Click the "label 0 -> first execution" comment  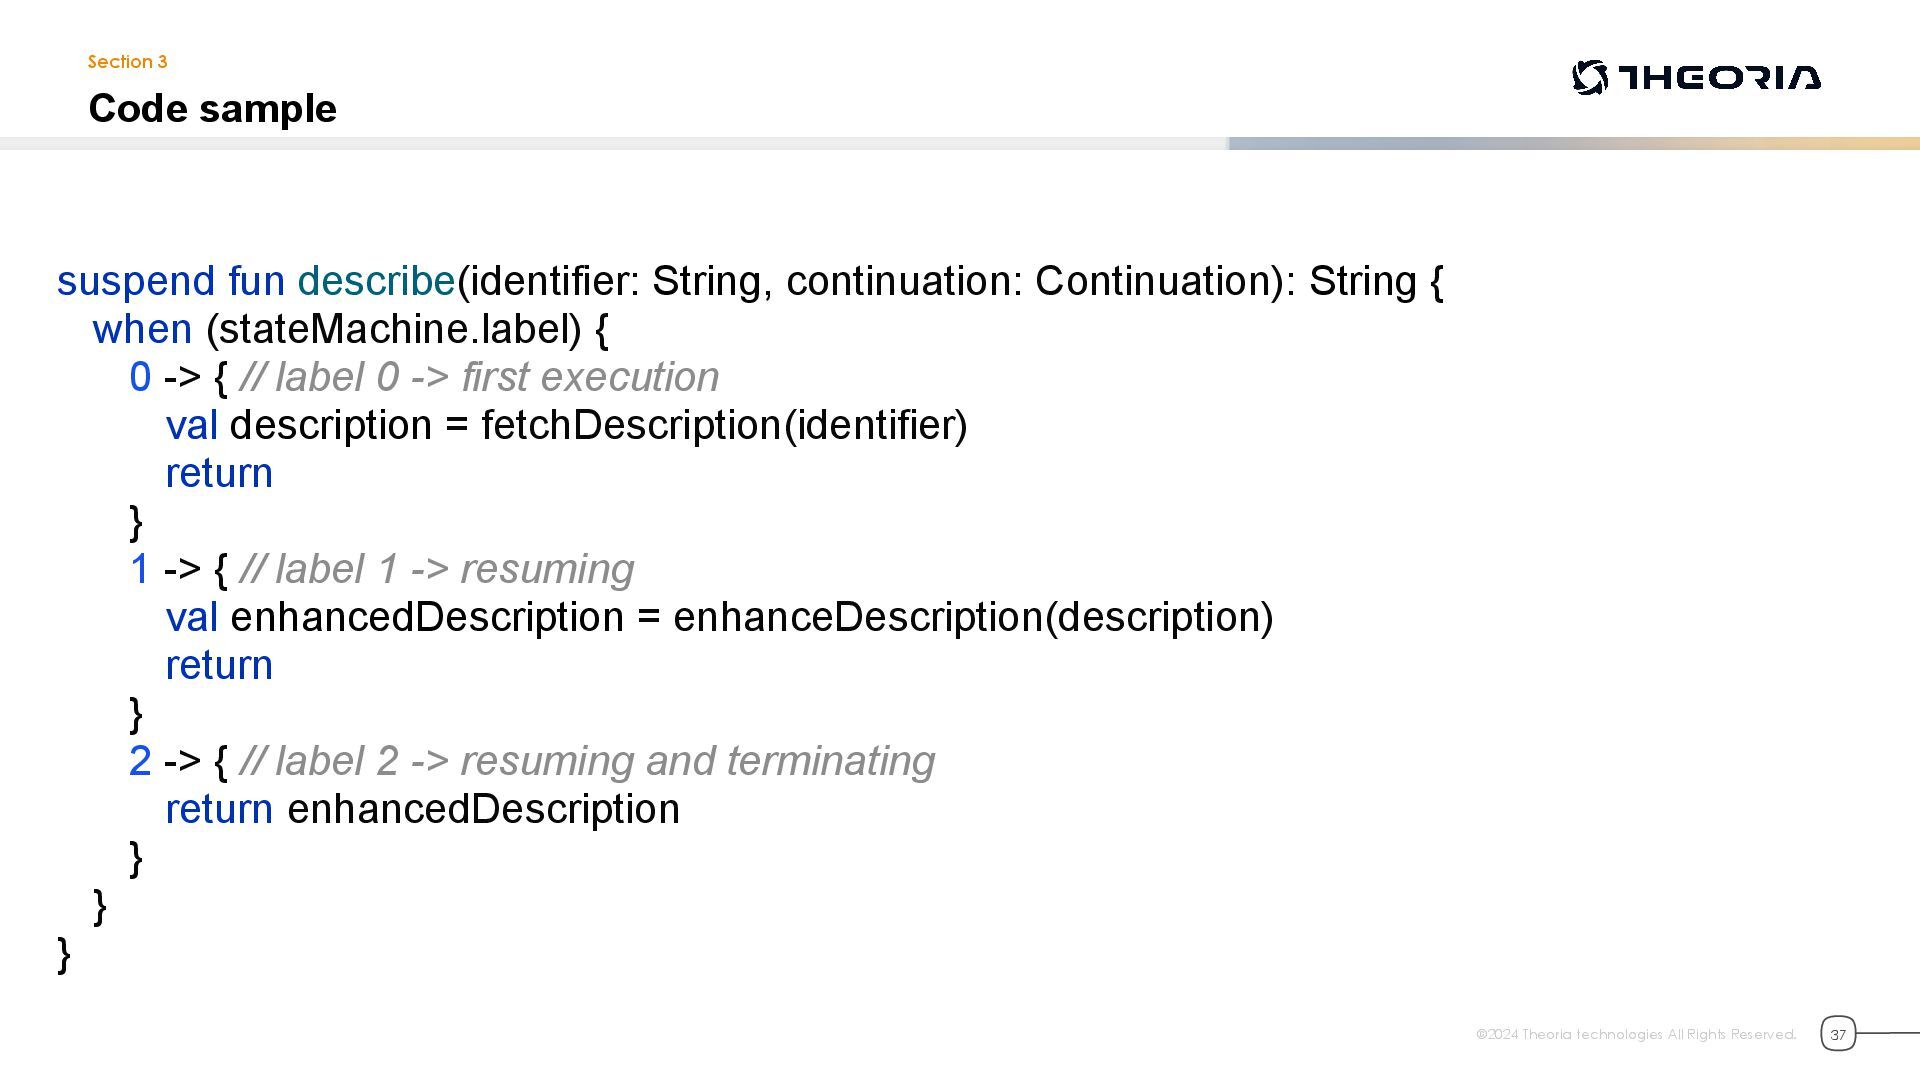click(480, 377)
